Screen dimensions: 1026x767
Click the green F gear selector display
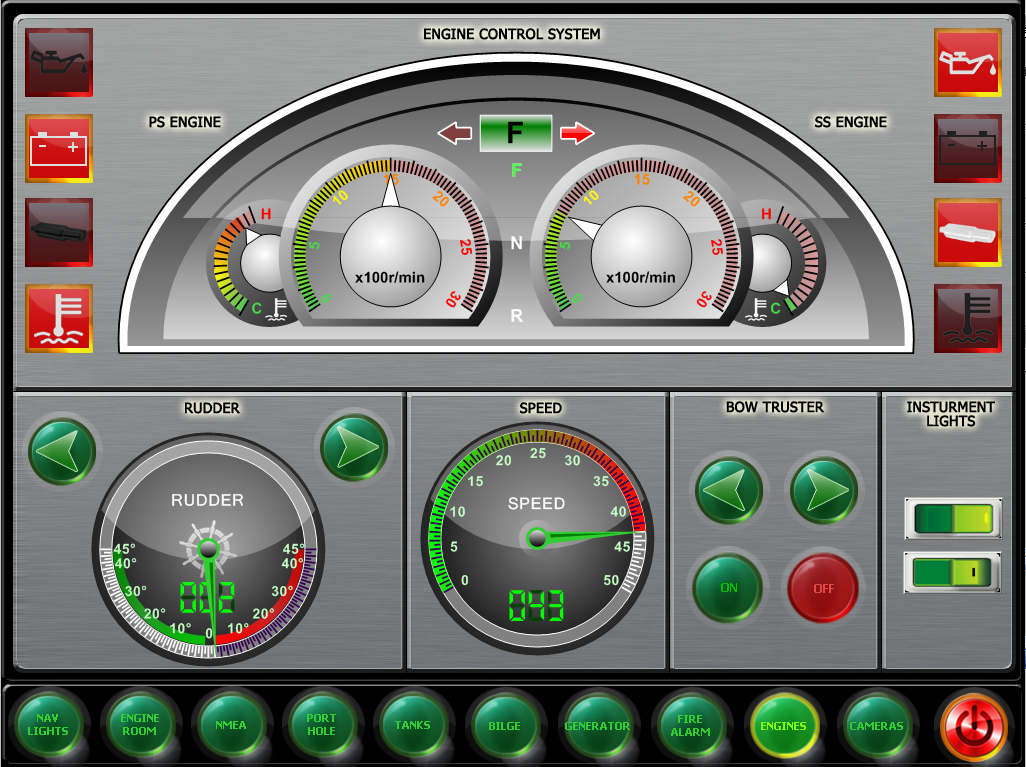click(x=516, y=132)
